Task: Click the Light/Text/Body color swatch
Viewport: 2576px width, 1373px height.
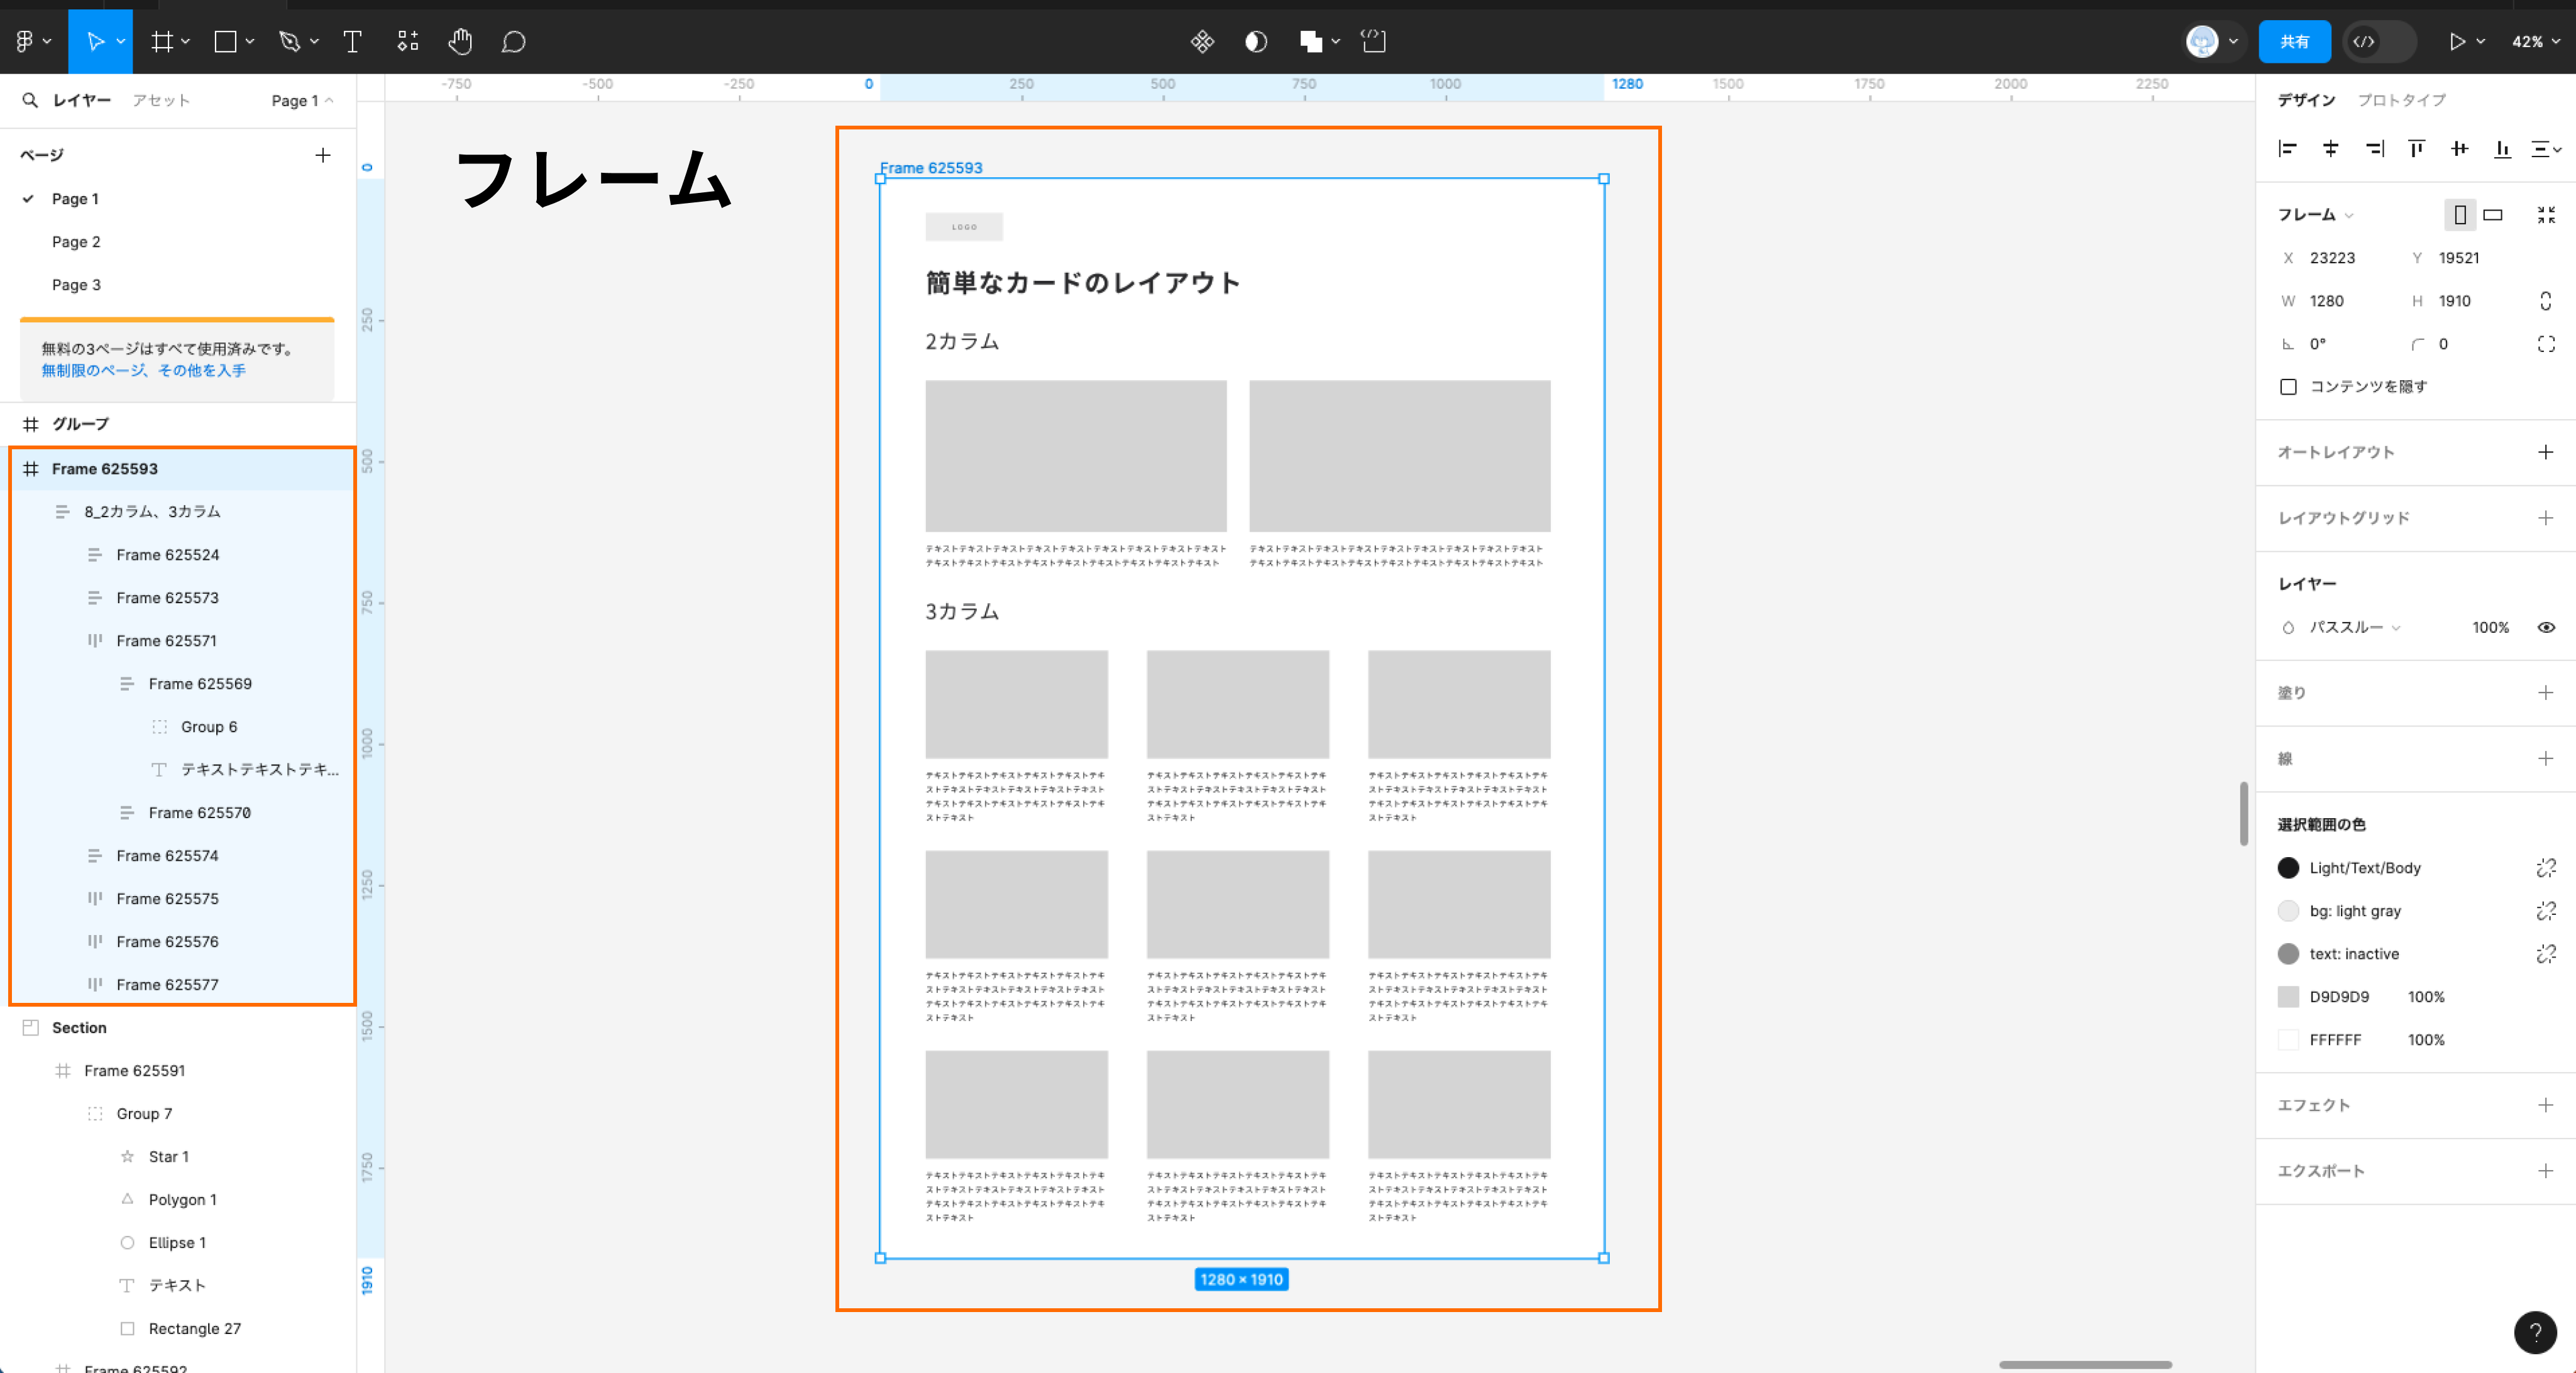Action: click(2288, 868)
